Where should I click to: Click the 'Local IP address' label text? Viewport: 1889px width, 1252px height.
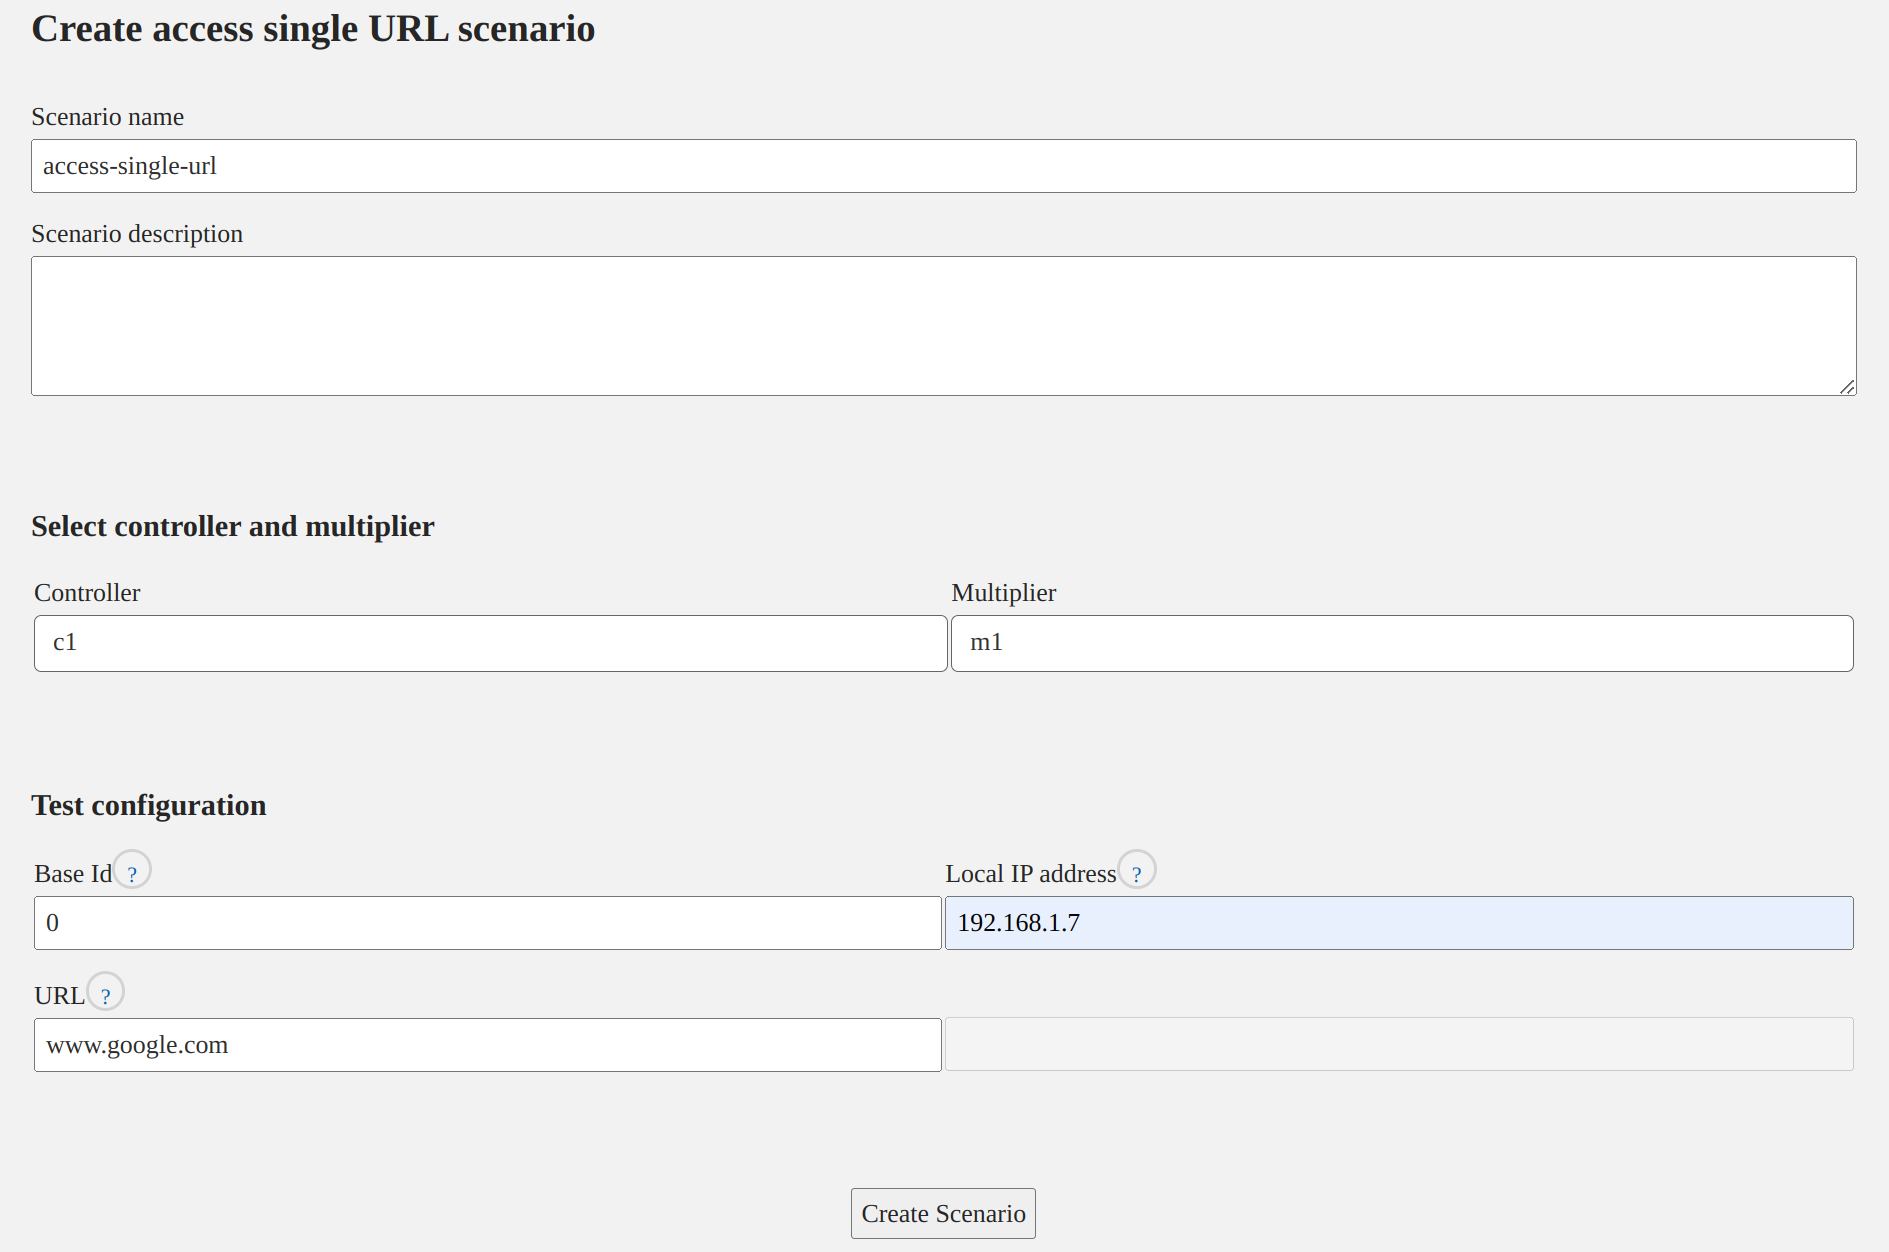(1030, 874)
